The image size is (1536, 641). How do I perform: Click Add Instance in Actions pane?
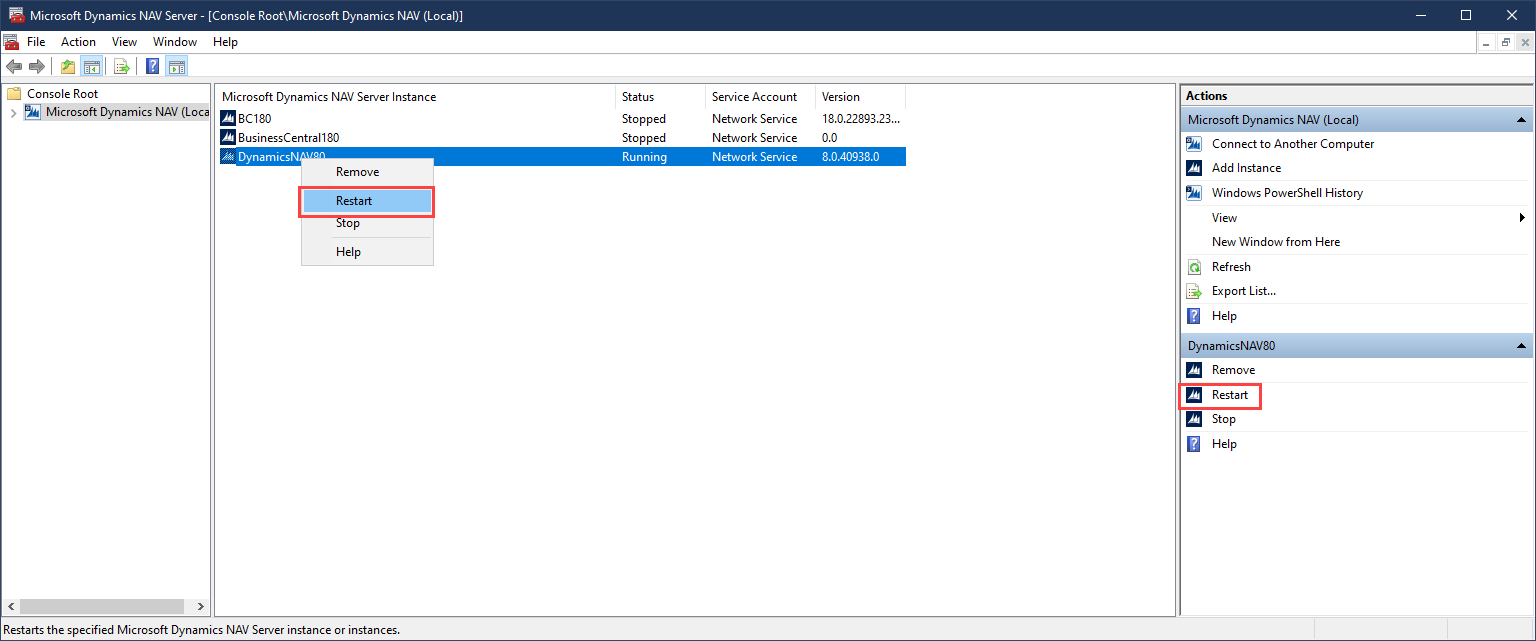pyautogui.click(x=1246, y=168)
